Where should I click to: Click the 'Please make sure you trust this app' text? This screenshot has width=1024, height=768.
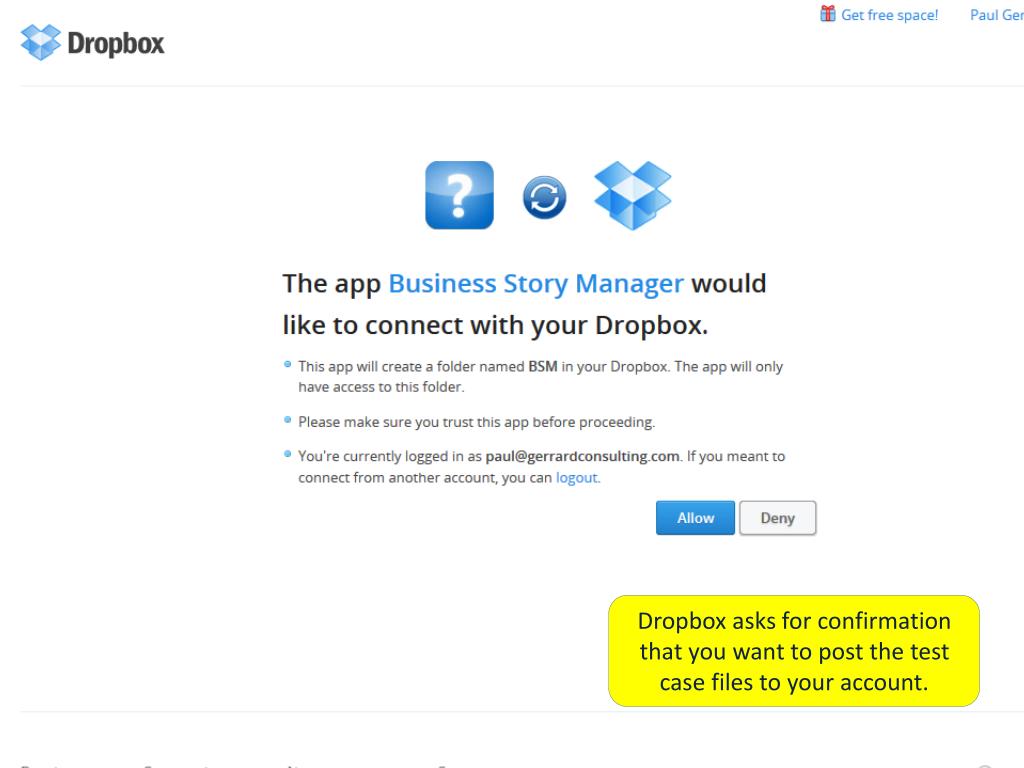click(476, 422)
